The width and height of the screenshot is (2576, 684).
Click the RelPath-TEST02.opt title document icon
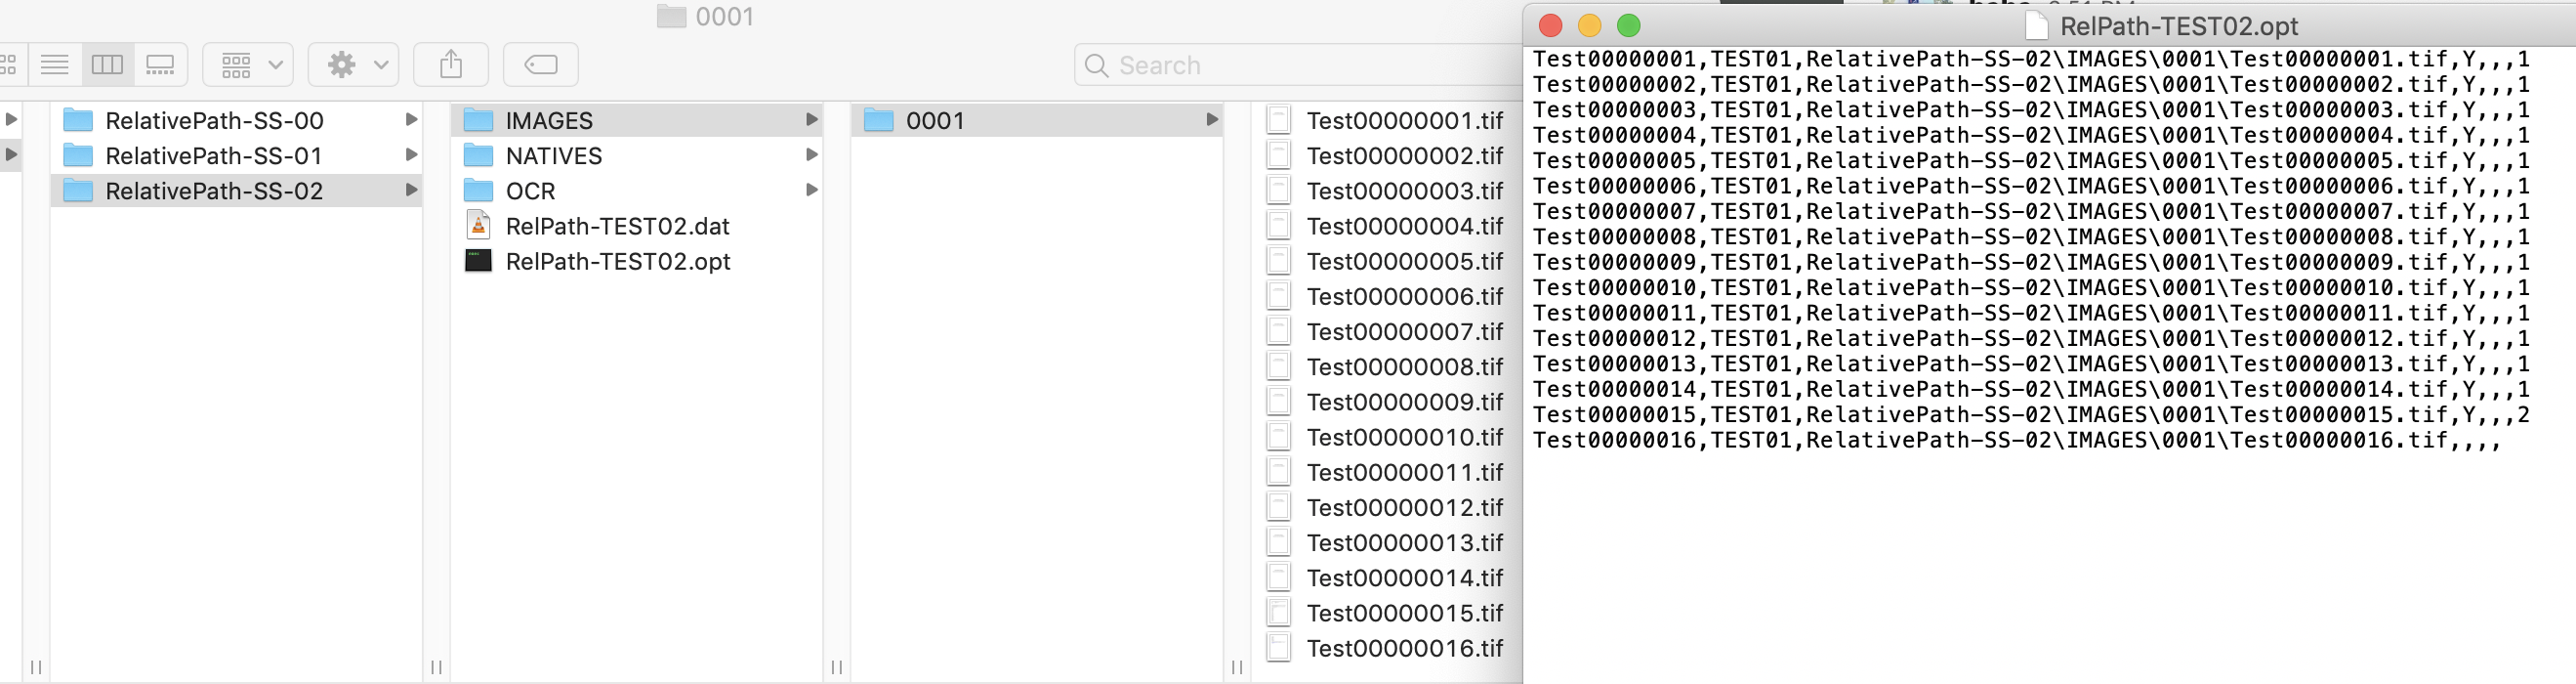click(x=2035, y=26)
